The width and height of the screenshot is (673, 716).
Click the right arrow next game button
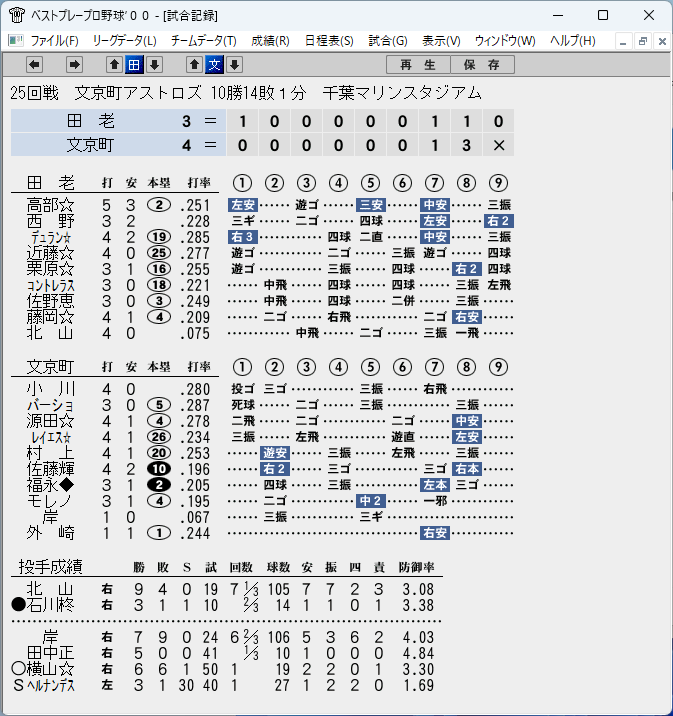click(74, 64)
